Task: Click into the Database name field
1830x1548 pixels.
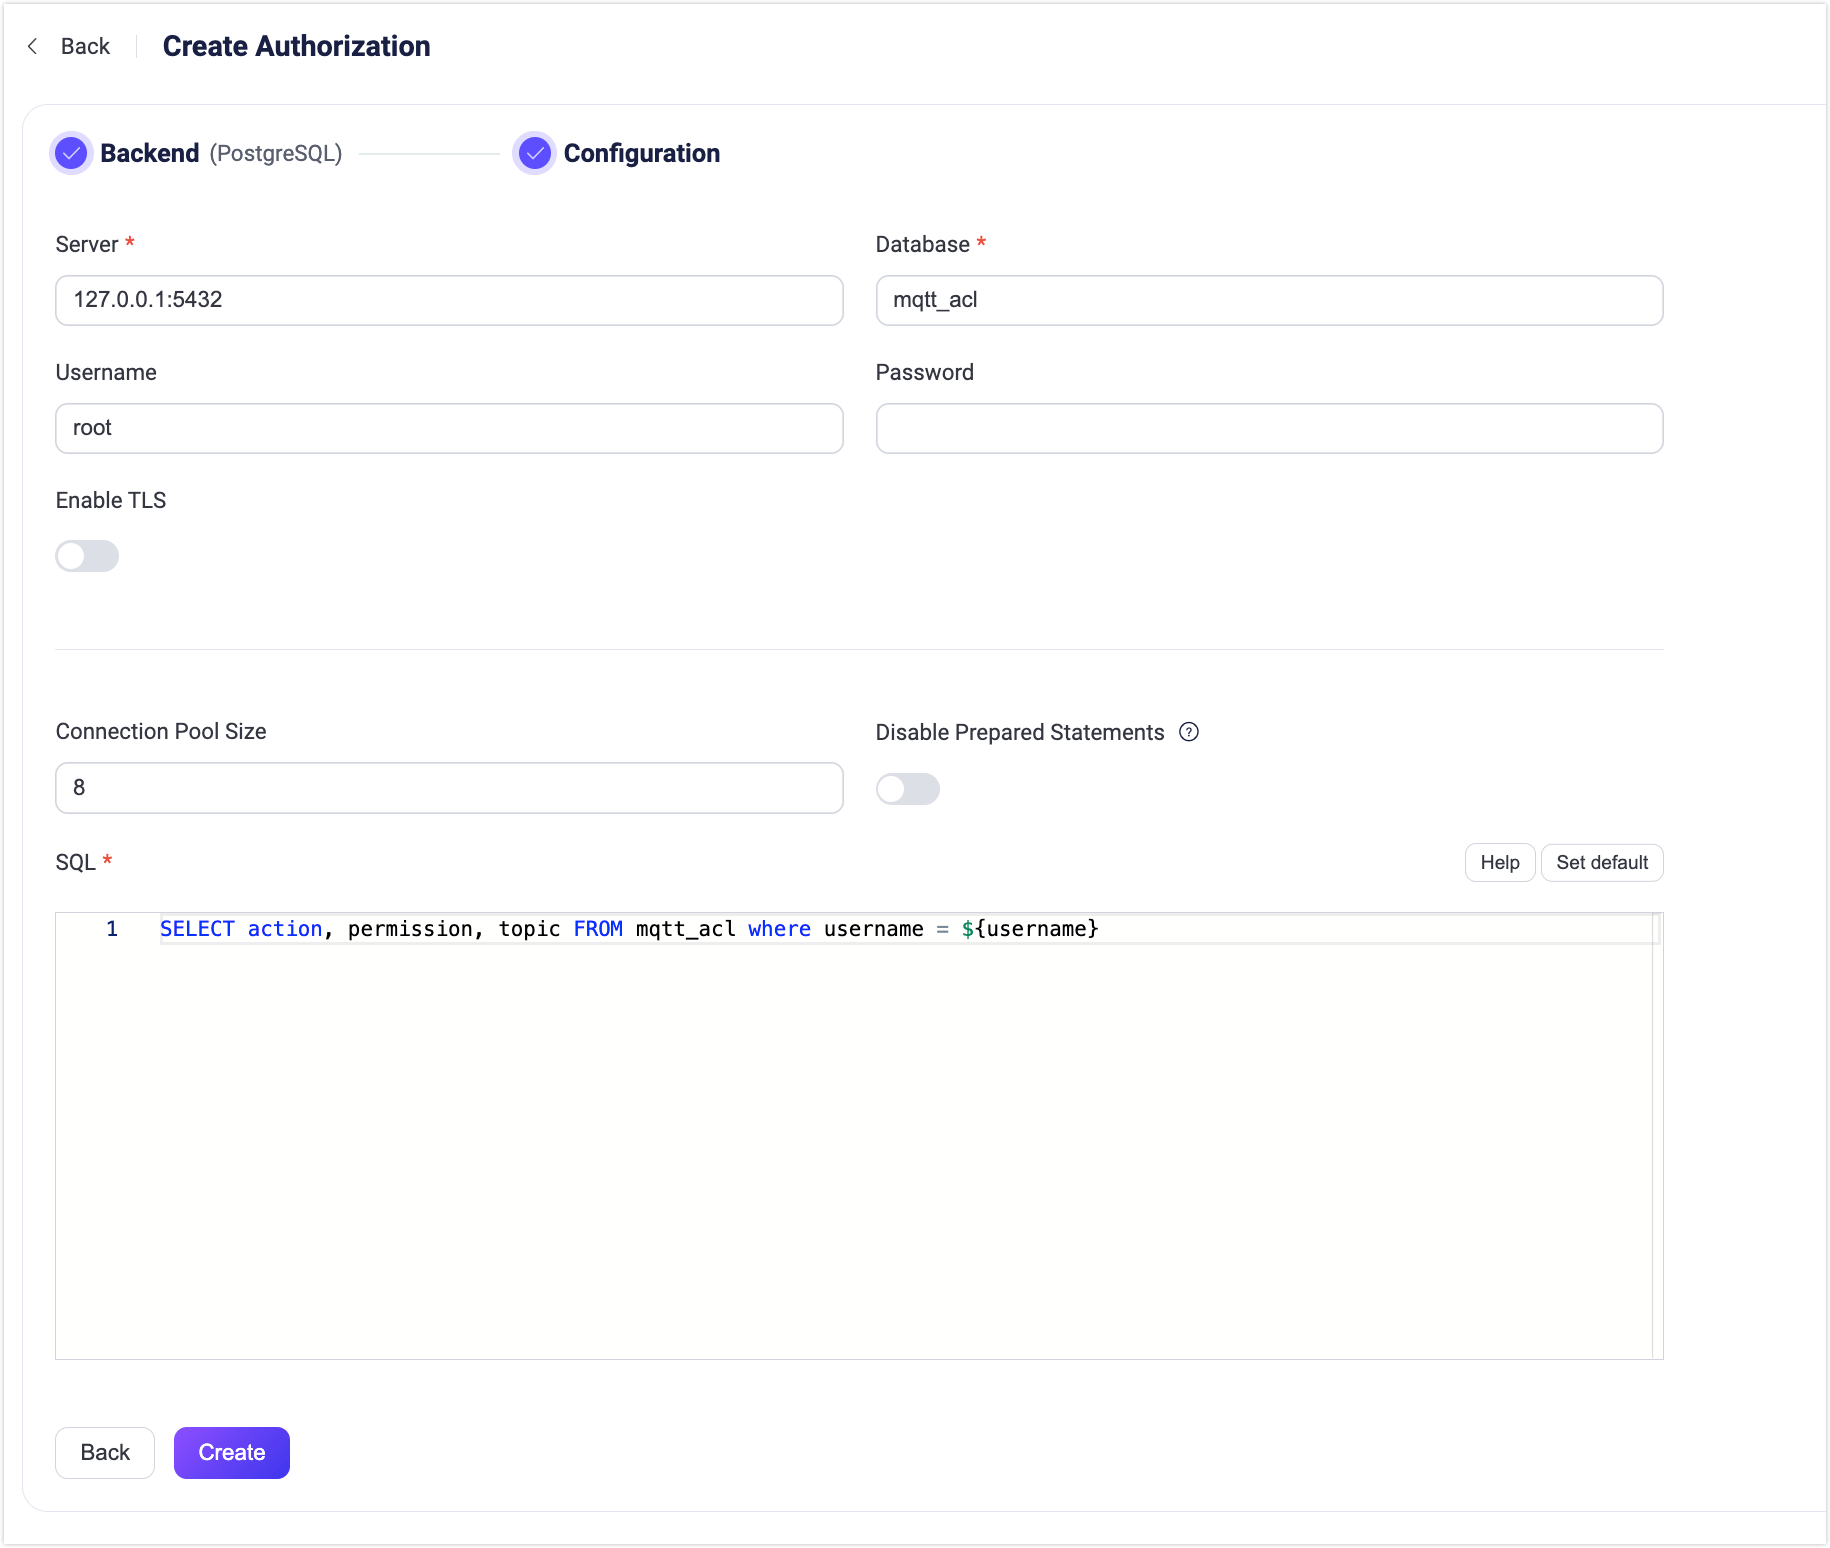Action: pyautogui.click(x=1269, y=300)
